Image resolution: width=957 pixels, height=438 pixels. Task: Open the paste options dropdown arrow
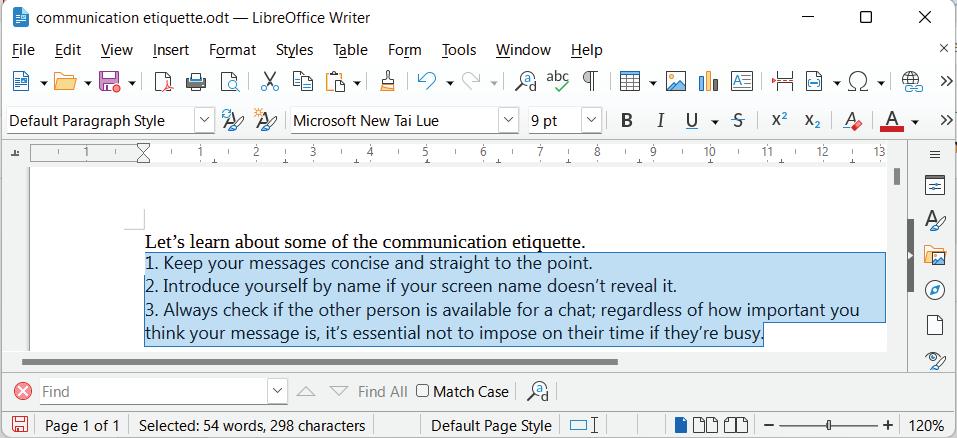click(357, 82)
